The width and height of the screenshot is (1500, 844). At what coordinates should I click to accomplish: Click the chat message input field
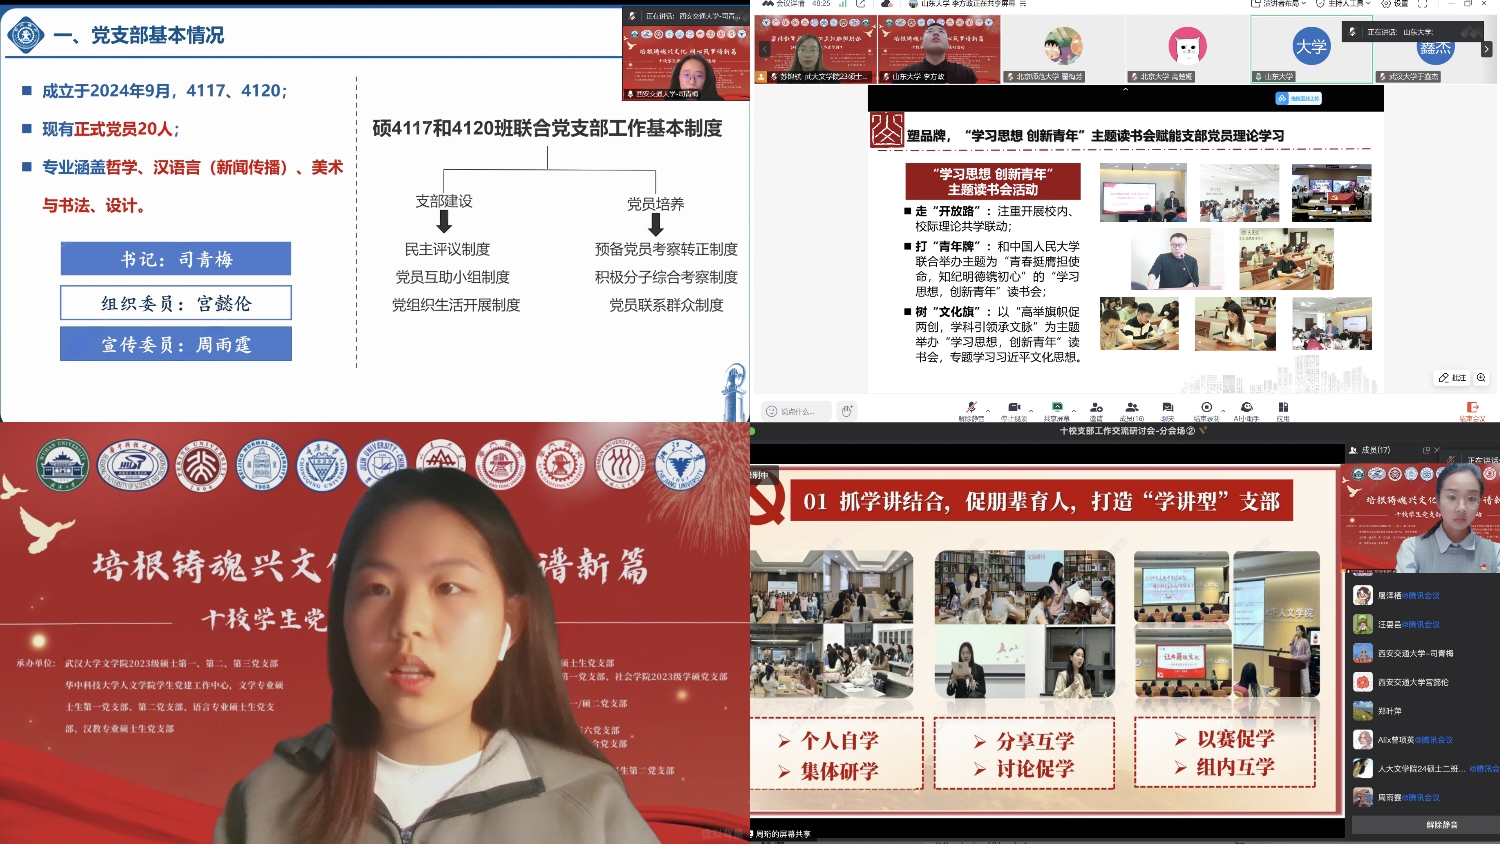click(x=796, y=411)
